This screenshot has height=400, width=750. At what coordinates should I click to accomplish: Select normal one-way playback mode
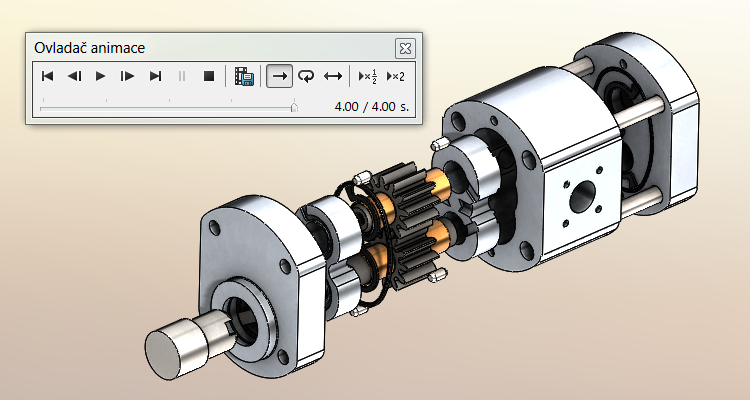click(x=279, y=76)
